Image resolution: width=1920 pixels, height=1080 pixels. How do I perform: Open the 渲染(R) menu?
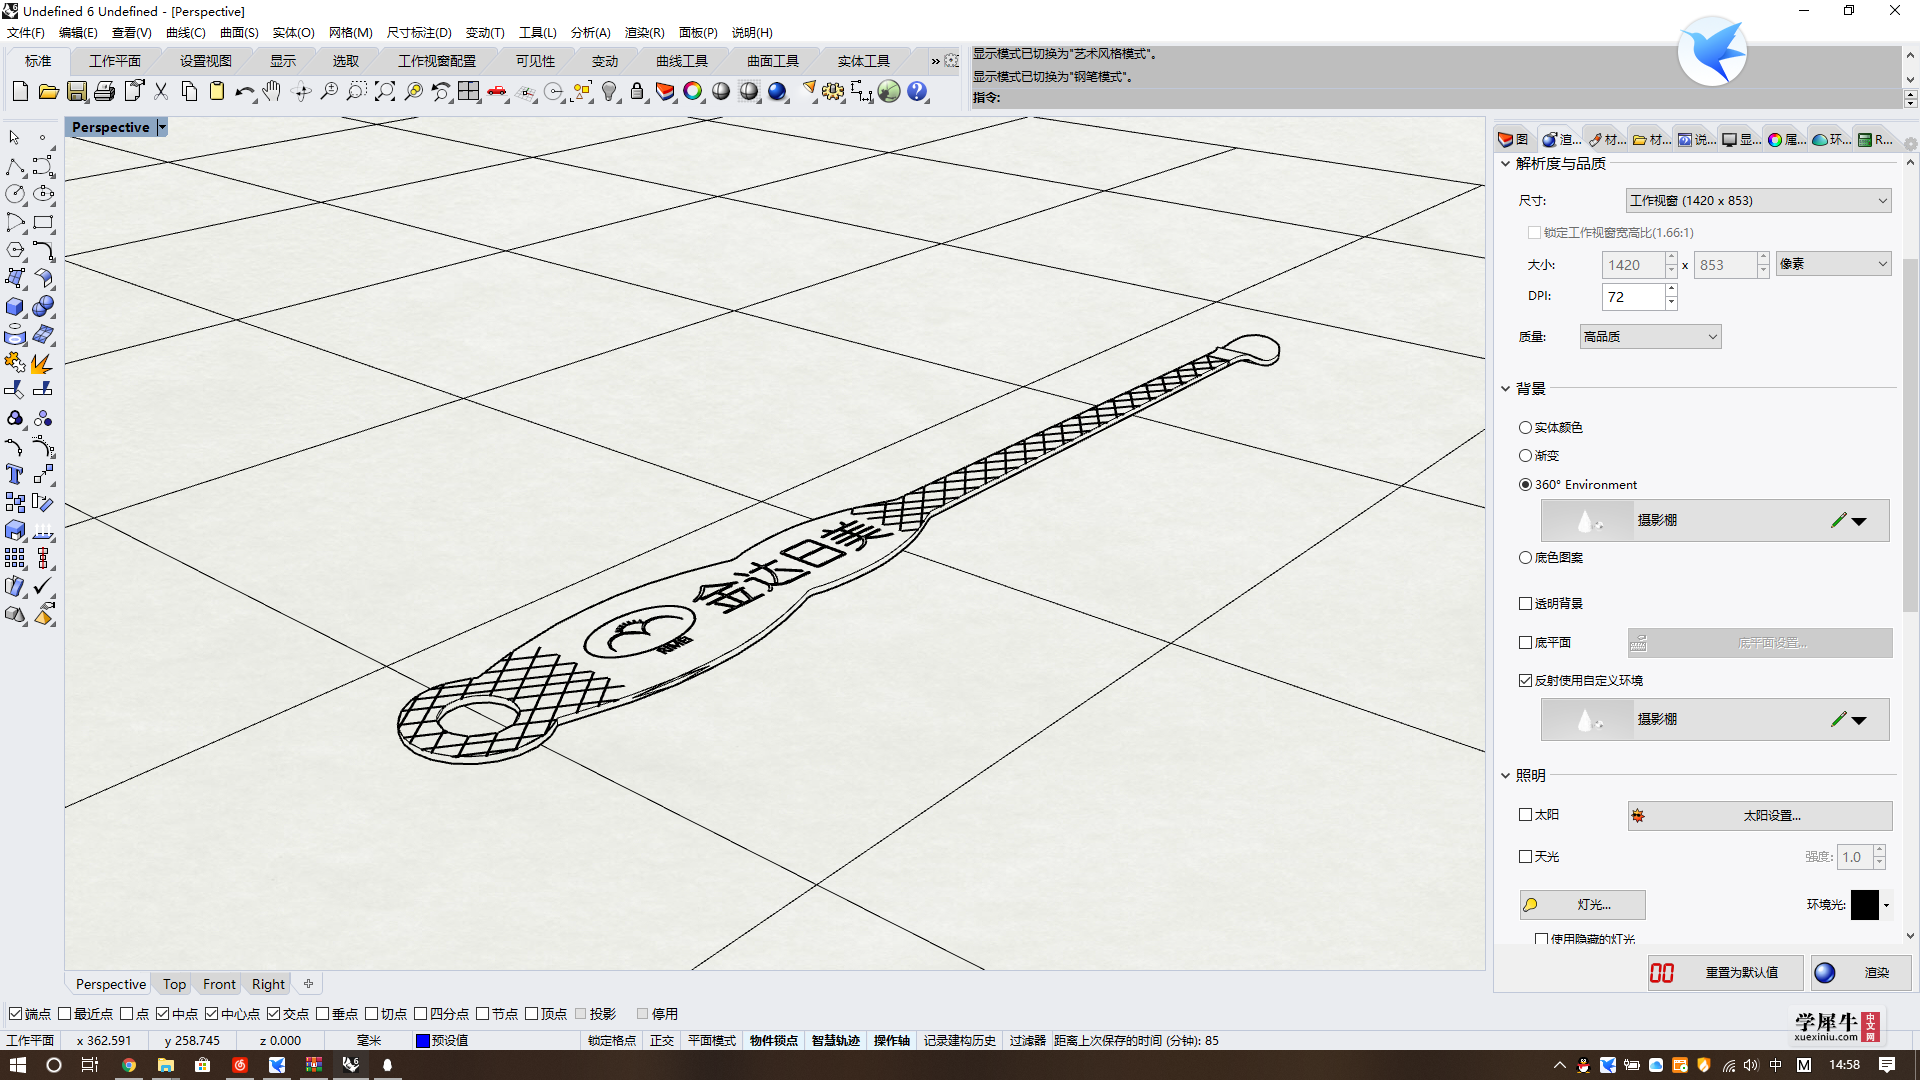click(x=644, y=33)
